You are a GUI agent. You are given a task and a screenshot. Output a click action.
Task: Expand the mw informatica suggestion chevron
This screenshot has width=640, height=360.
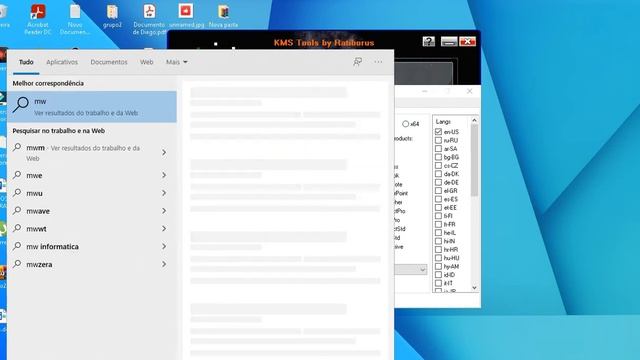coord(164,247)
